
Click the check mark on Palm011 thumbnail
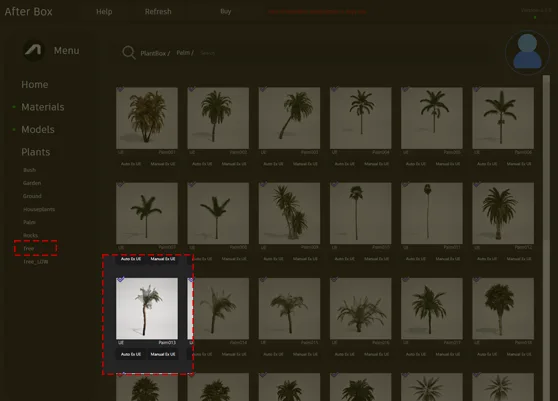click(405, 184)
